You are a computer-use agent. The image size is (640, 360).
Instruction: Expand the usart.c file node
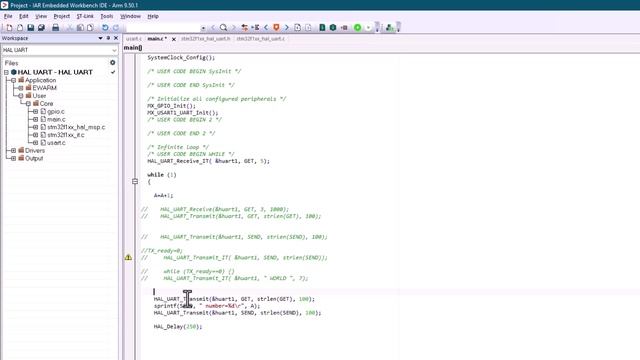point(36,143)
